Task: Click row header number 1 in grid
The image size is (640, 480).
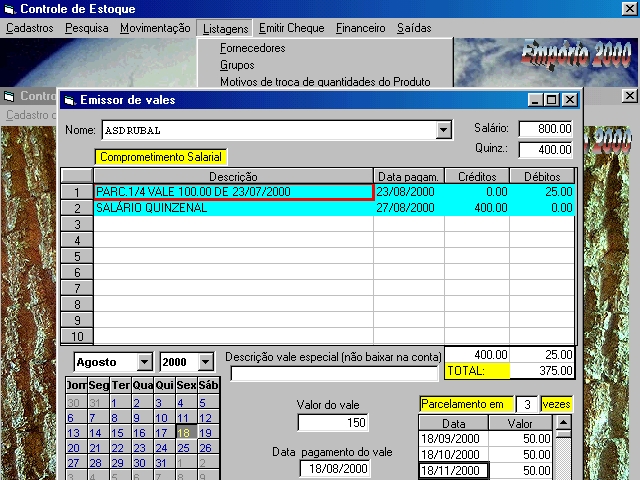Action: pyautogui.click(x=76, y=192)
